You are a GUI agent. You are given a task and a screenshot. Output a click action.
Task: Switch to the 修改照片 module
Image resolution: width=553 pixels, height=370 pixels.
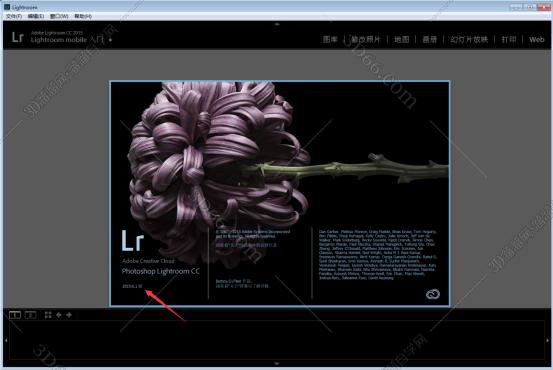click(366, 40)
